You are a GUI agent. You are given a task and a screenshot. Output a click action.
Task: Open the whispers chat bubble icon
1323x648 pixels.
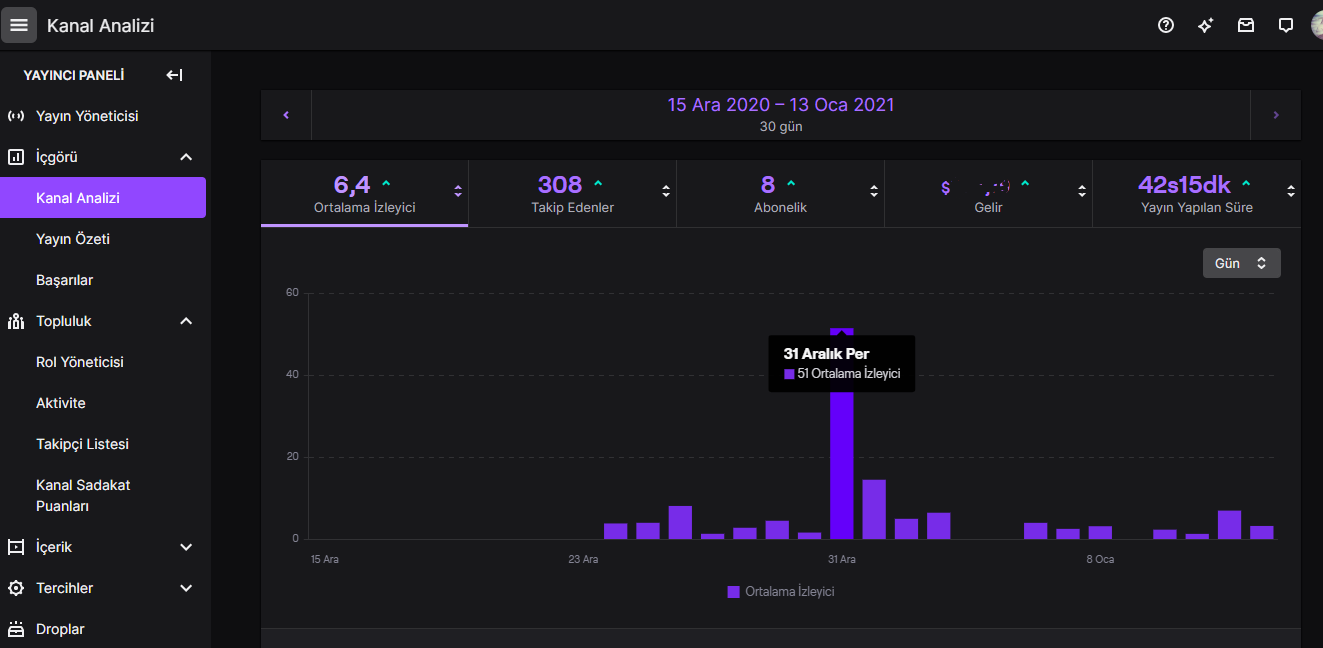pyautogui.click(x=1286, y=25)
